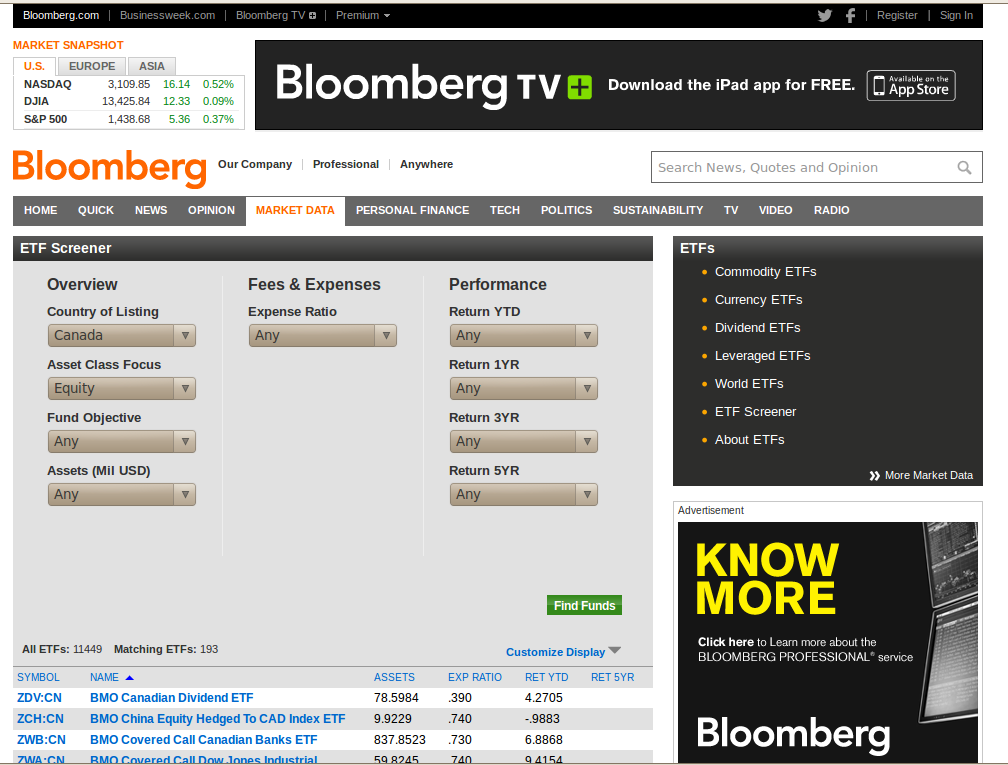The width and height of the screenshot is (1008, 765).
Task: Click the More Market Data double-arrow icon
Action: (874, 476)
